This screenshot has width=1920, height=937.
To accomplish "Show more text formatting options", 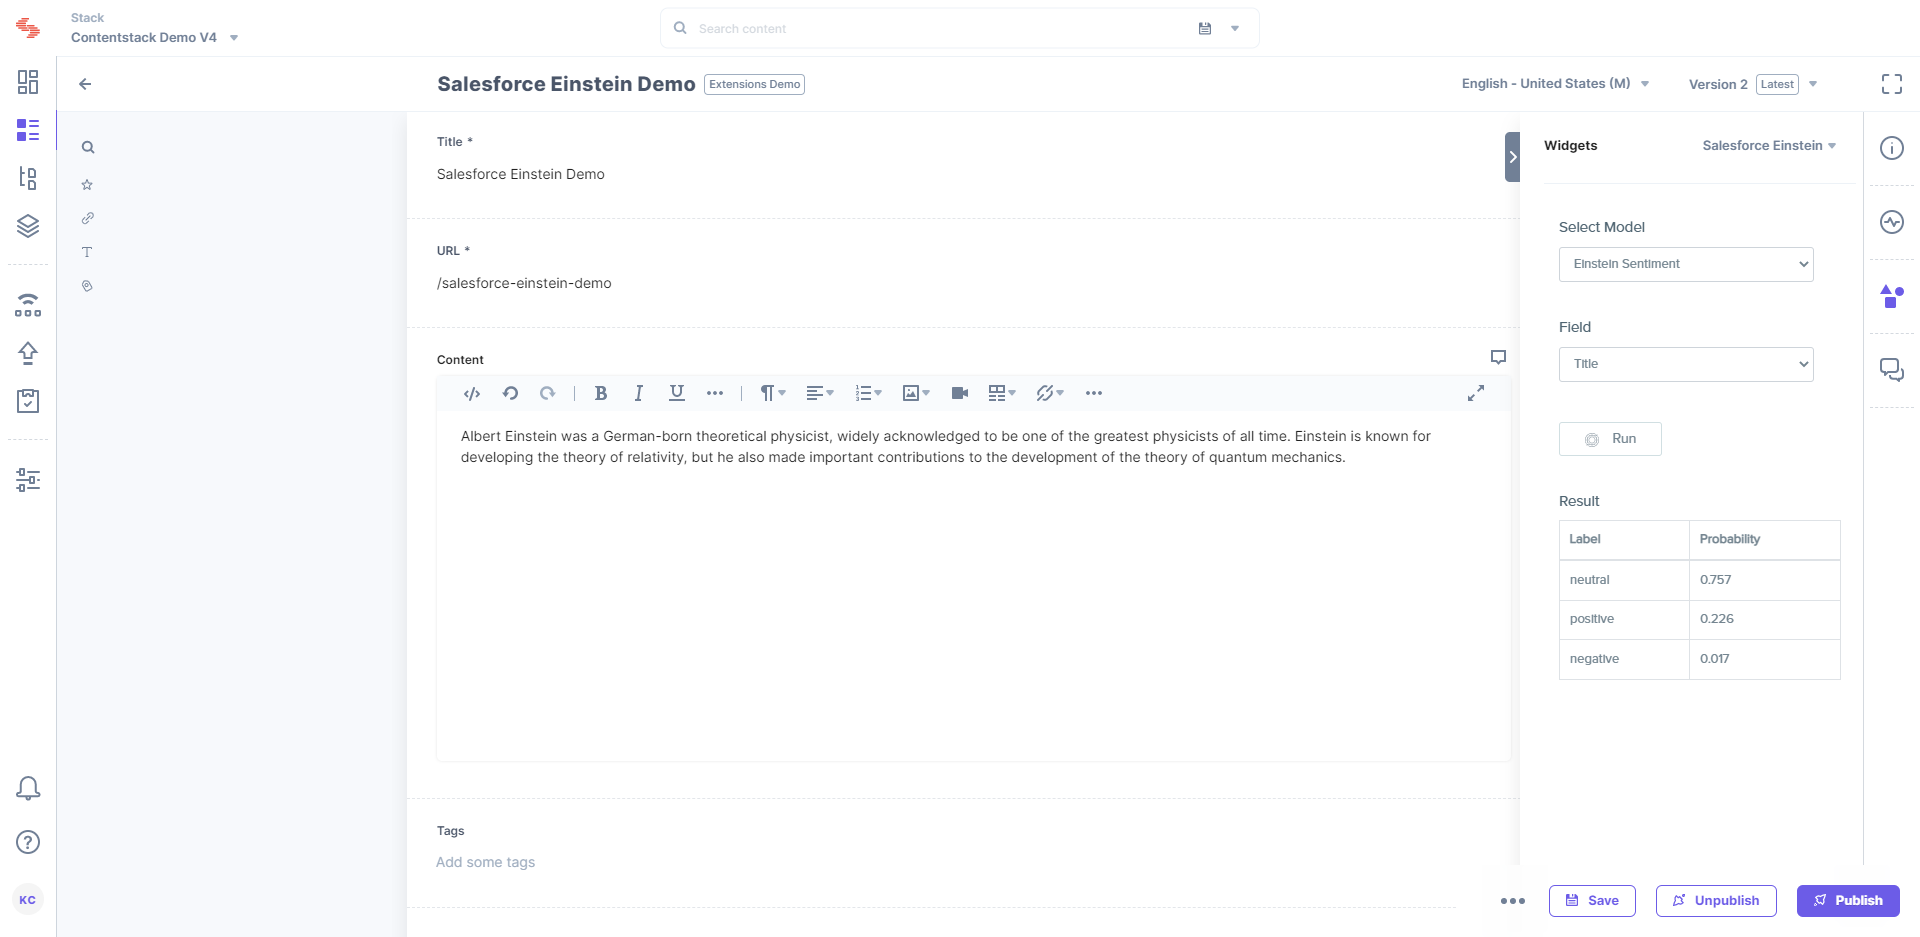I will tap(715, 393).
